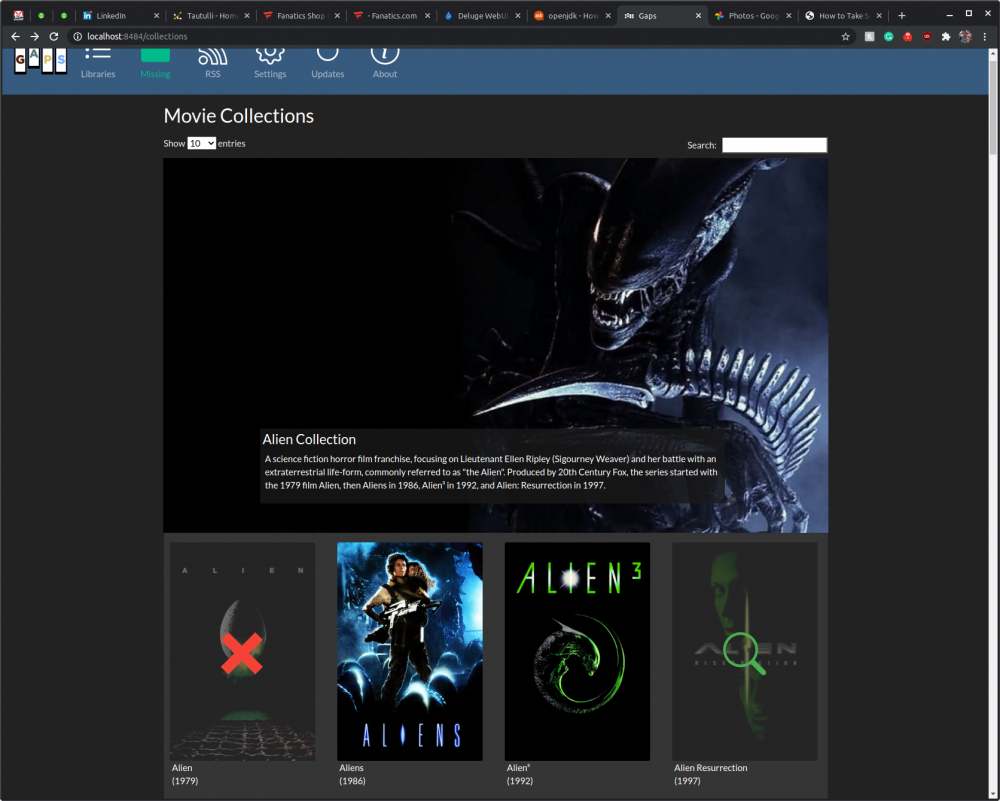The width and height of the screenshot is (1000, 801).
Task: Click the red X on Alien poster
Action: [242, 653]
